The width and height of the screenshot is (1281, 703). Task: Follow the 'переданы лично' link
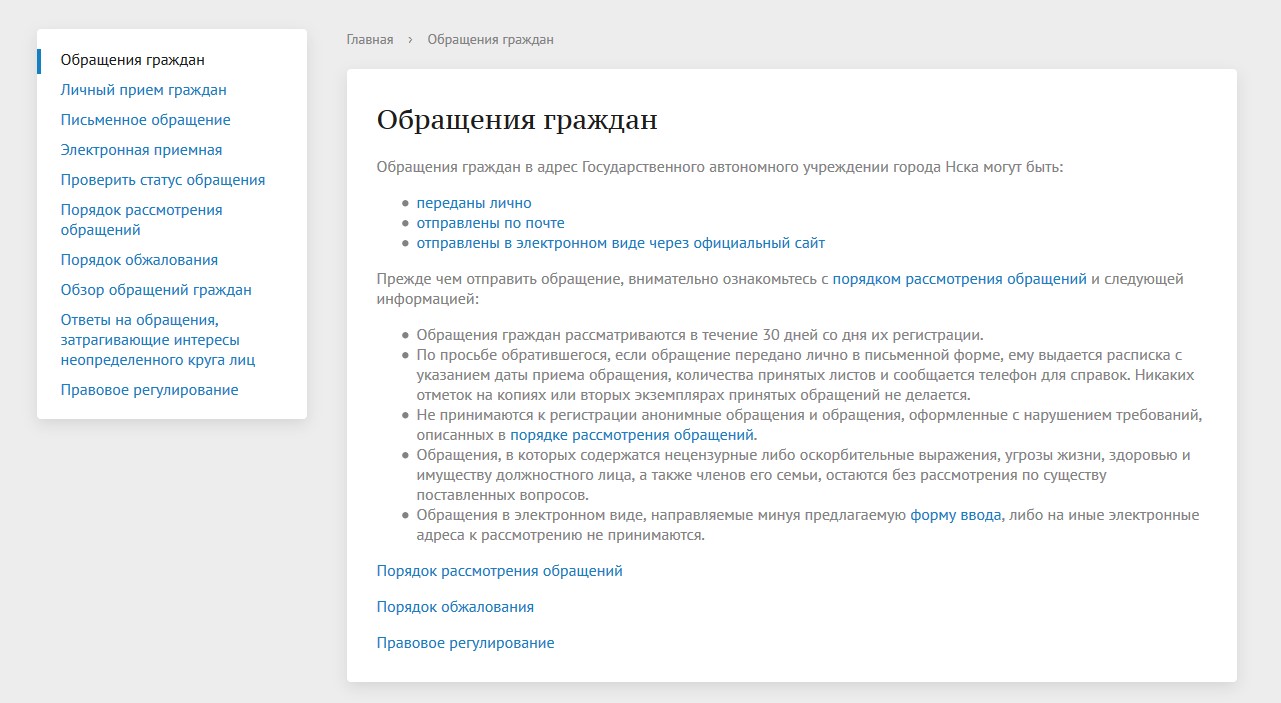tap(473, 203)
